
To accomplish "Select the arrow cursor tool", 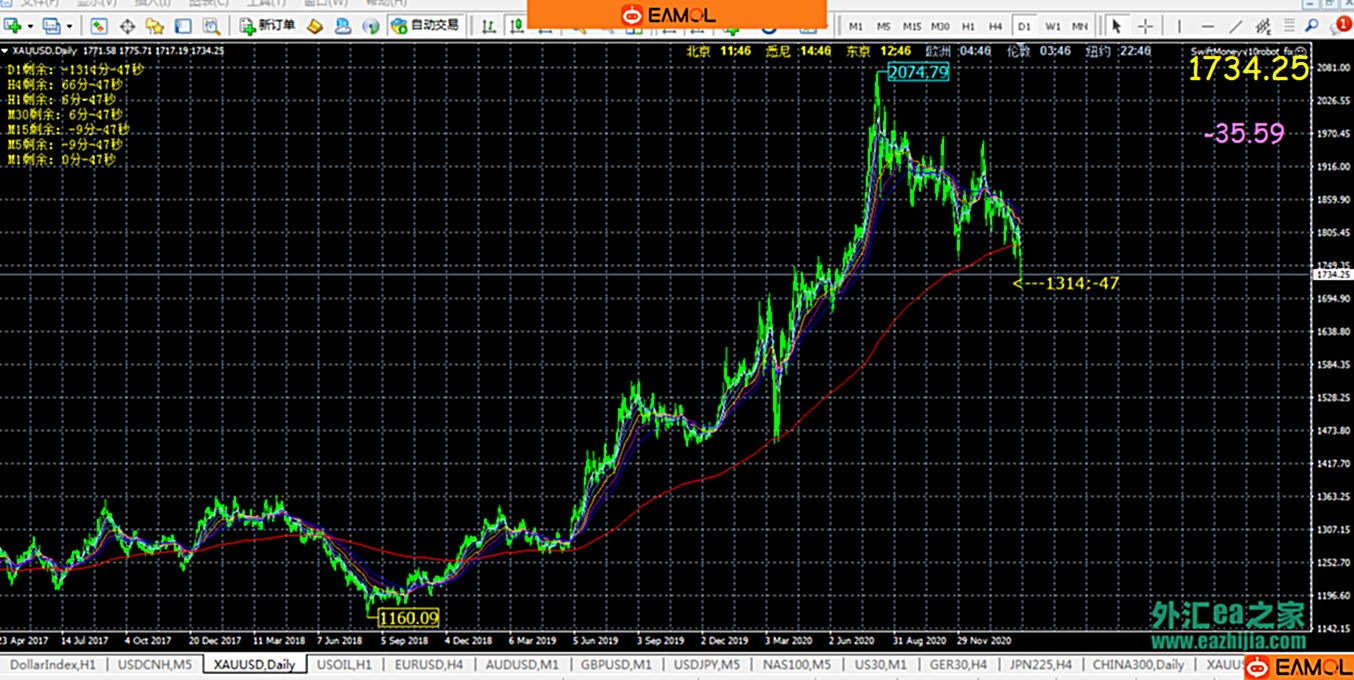I will point(1118,26).
